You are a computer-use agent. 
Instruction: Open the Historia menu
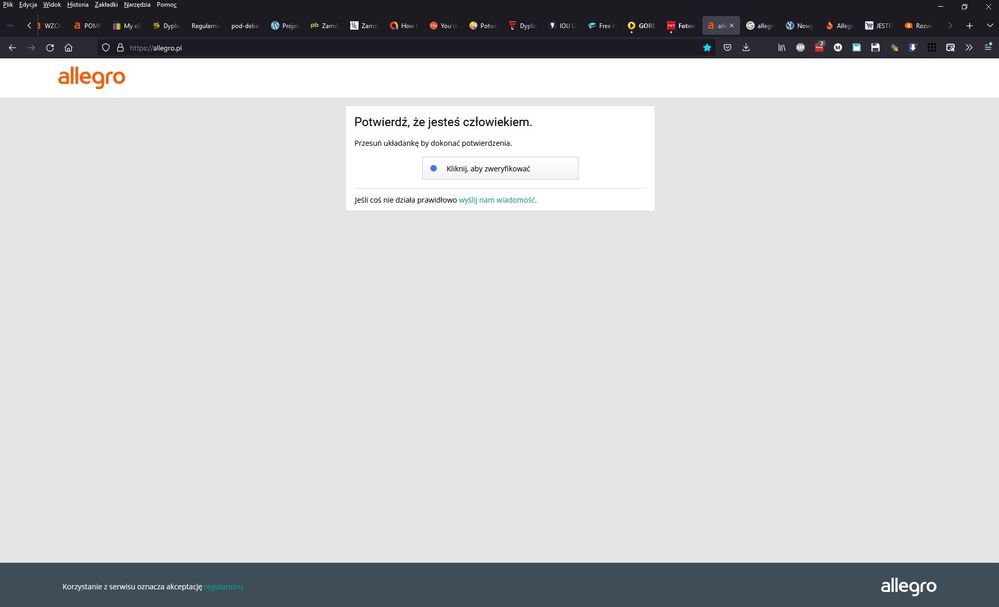click(x=78, y=4)
